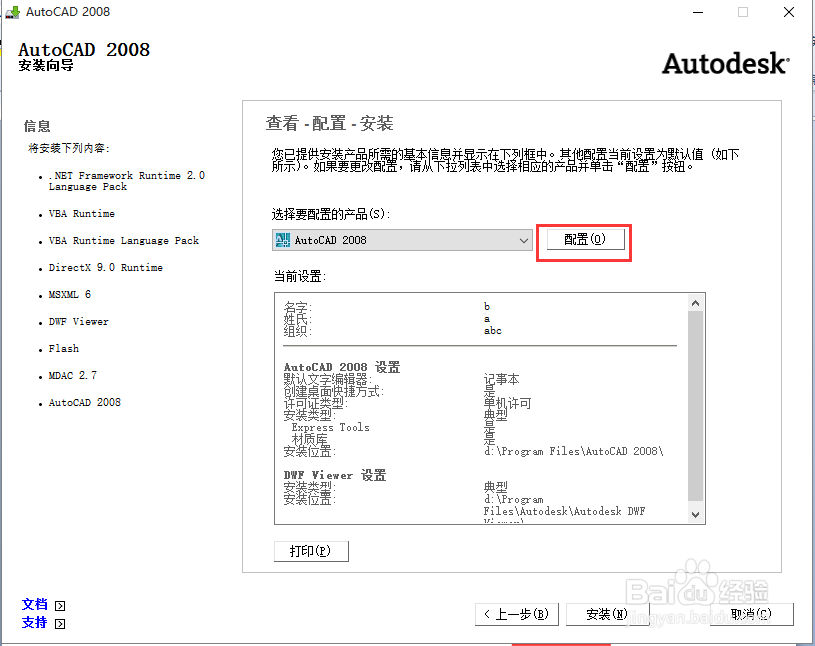
Task: Open the product selection dropdown
Action: click(525, 240)
